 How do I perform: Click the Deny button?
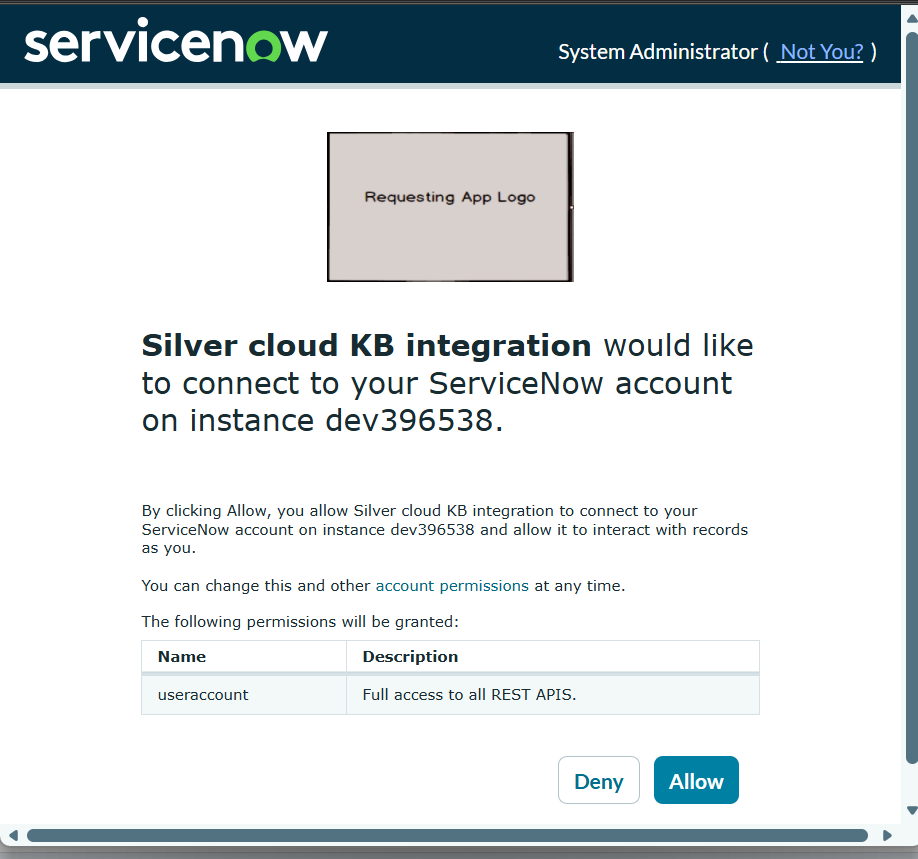[598, 780]
